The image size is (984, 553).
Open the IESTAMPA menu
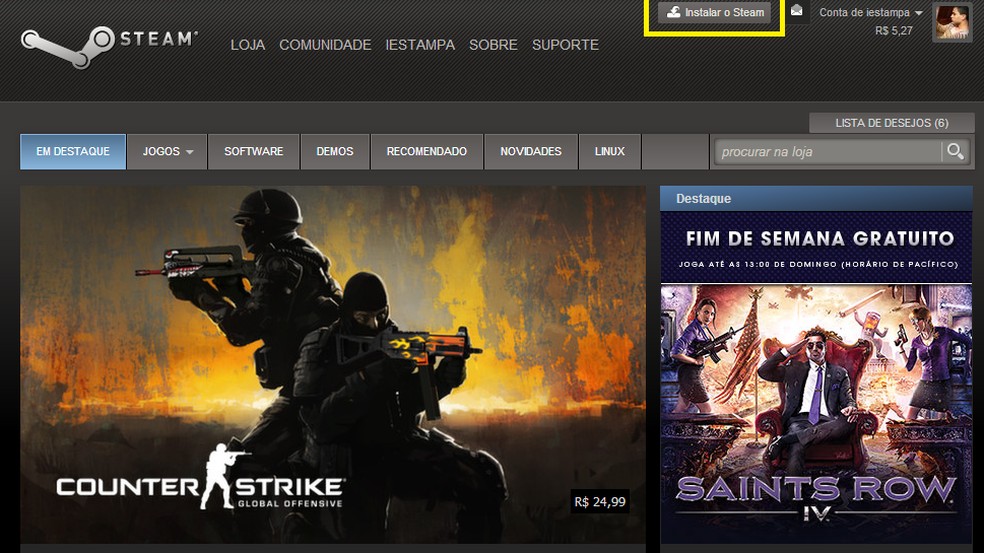[x=420, y=45]
